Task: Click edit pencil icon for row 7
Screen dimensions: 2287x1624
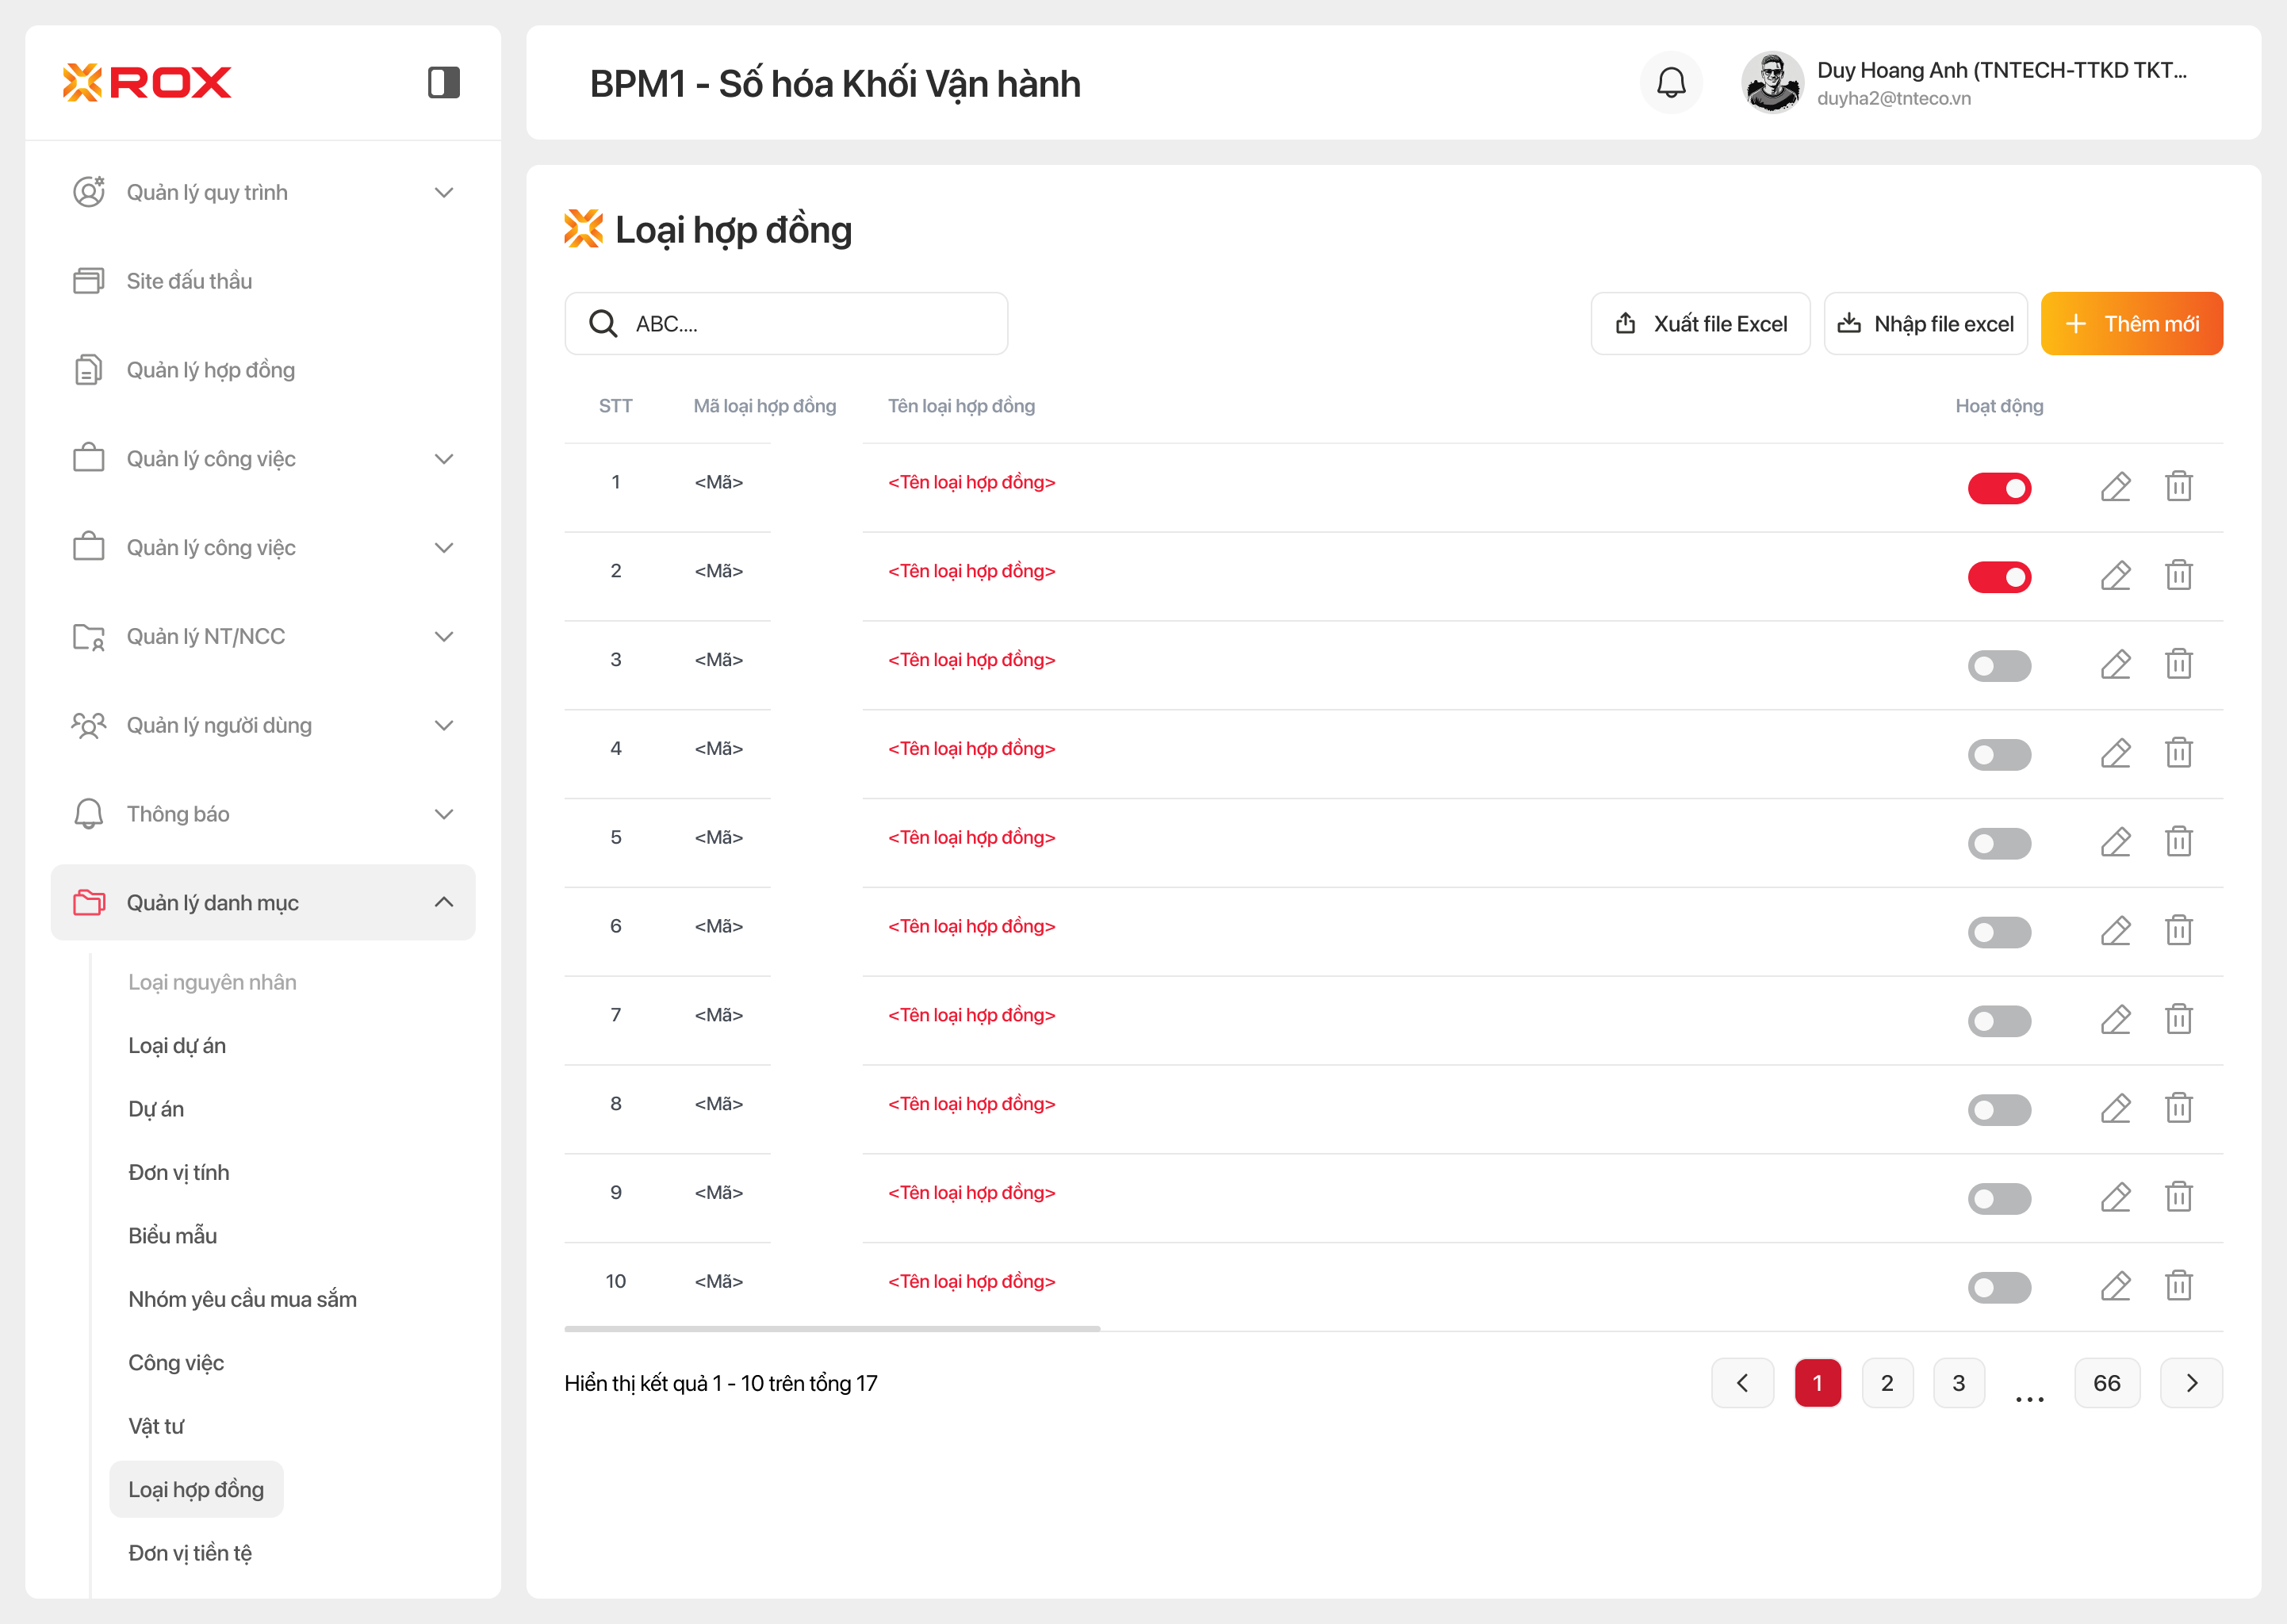Action: [x=2115, y=1020]
